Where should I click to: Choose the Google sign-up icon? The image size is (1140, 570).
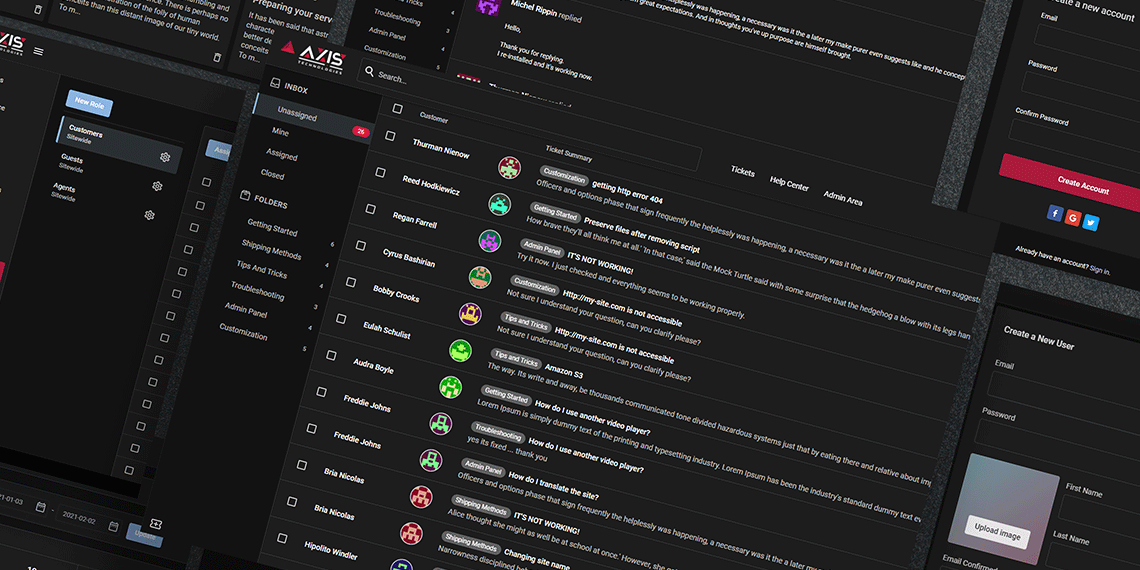(1072, 218)
